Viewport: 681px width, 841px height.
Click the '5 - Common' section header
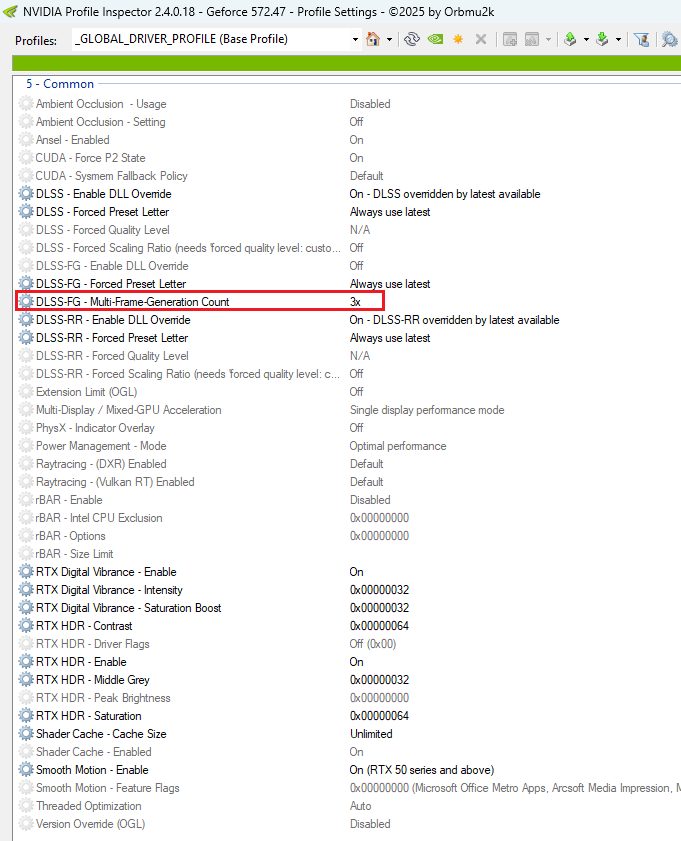point(60,84)
